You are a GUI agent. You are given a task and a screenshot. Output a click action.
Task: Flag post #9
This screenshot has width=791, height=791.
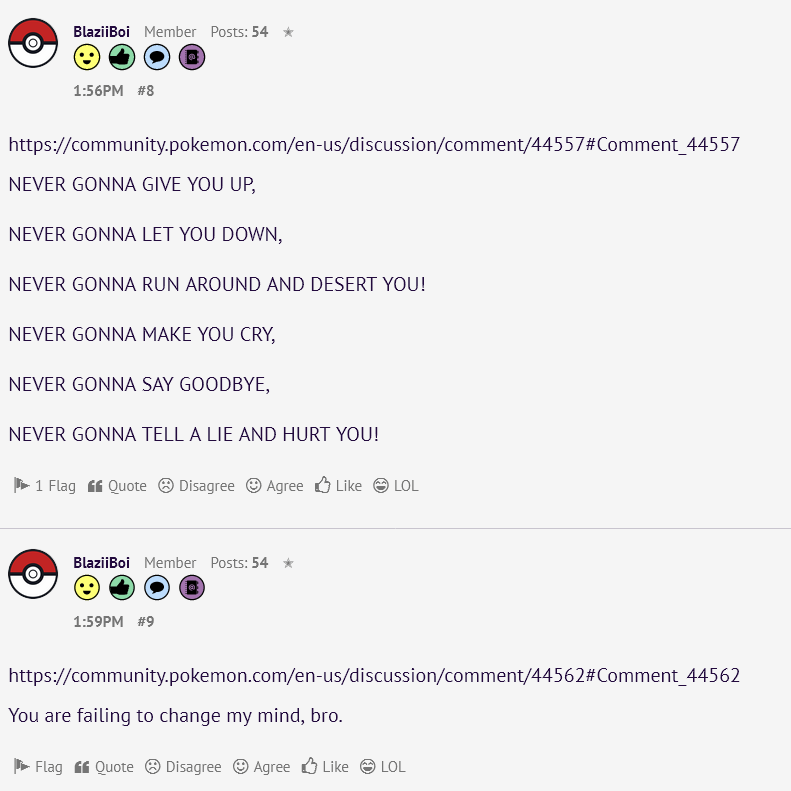[38, 767]
